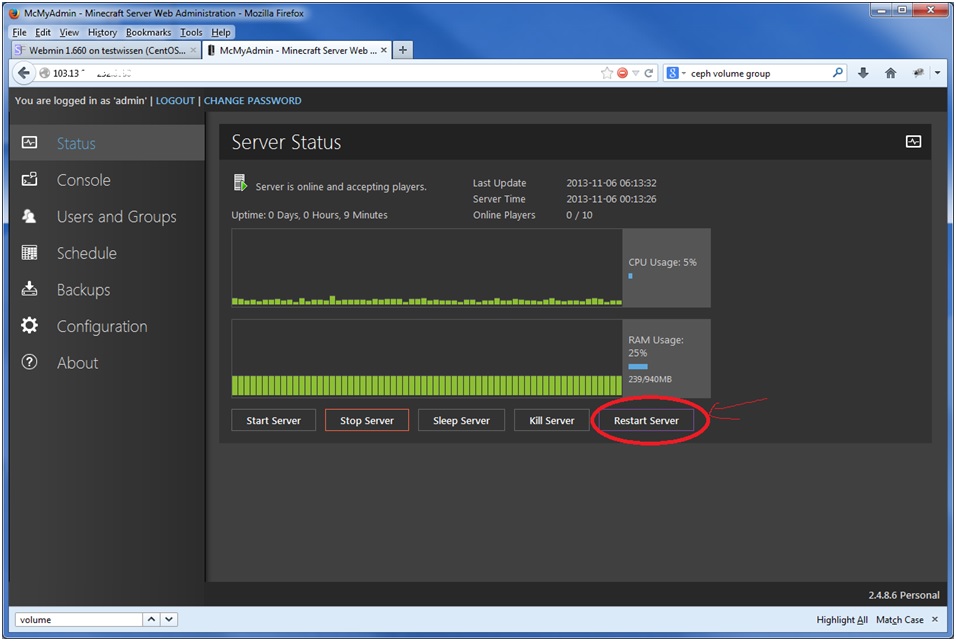Click the find next down arrow
Viewport: 956px width, 641px height.
coord(169,619)
